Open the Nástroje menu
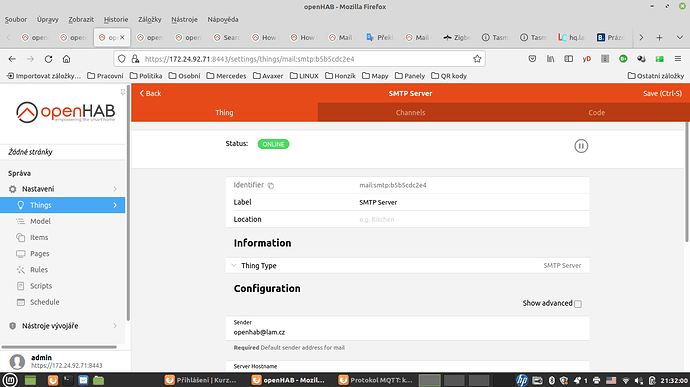The width and height of the screenshot is (690, 387). click(x=184, y=19)
